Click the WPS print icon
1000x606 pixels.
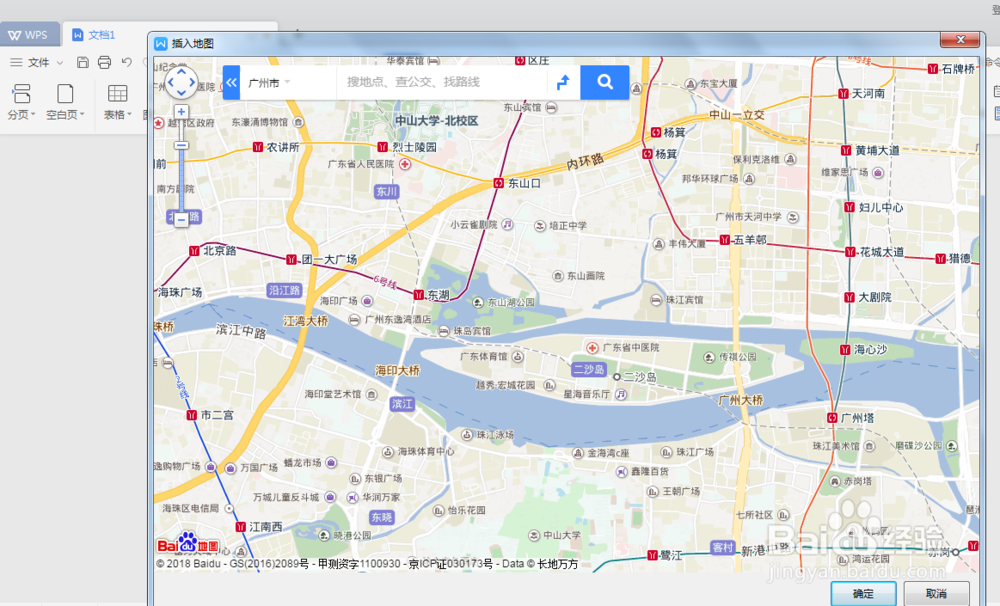coord(105,62)
